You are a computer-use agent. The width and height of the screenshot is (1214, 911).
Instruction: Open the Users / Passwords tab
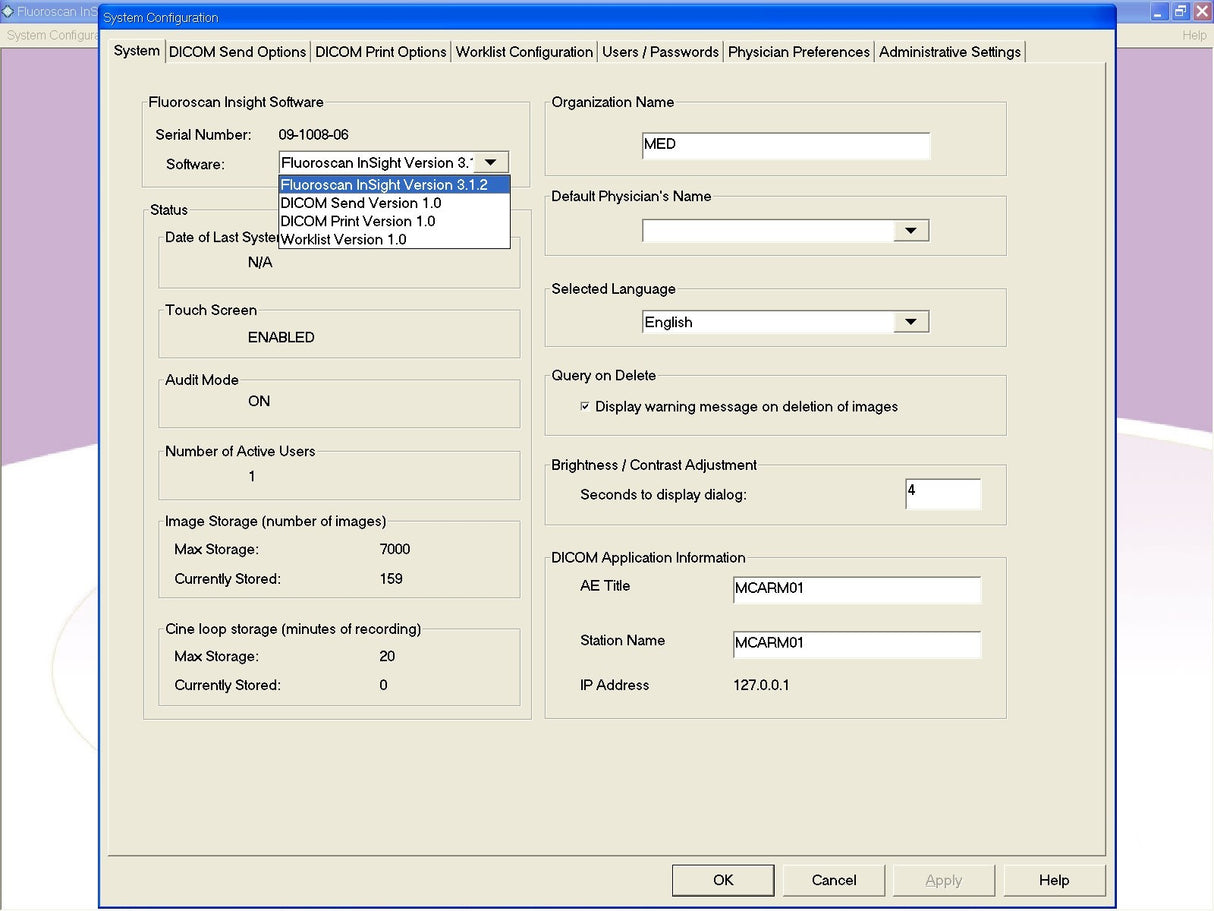(660, 51)
